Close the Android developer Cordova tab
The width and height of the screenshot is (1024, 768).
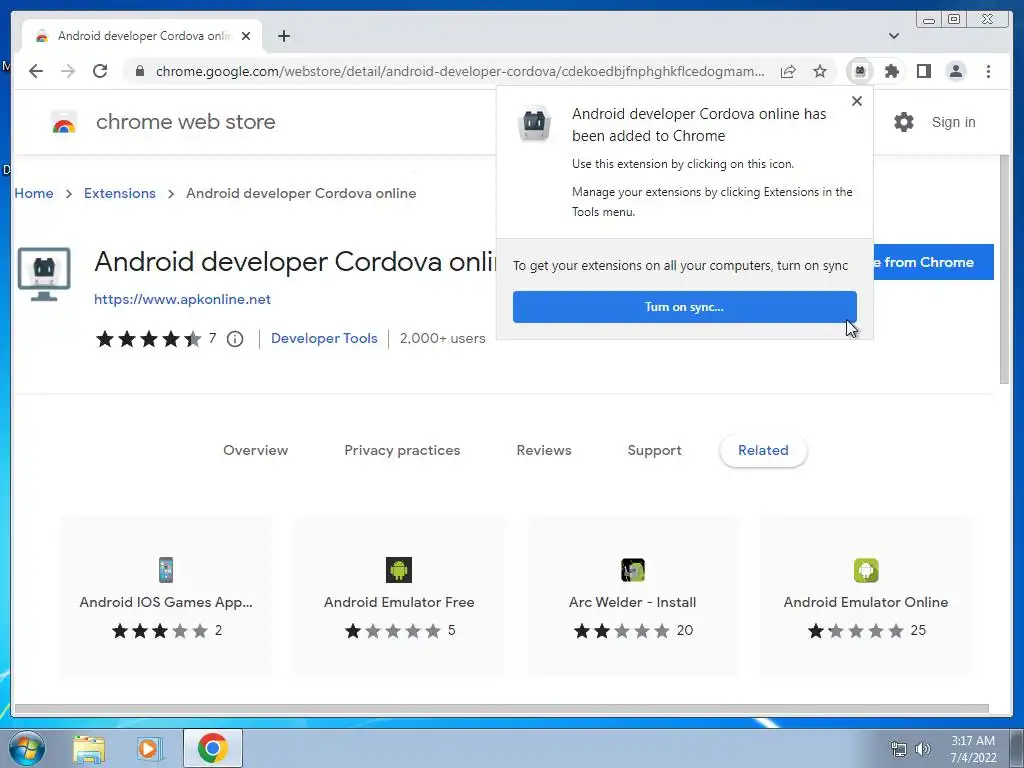pyautogui.click(x=246, y=36)
